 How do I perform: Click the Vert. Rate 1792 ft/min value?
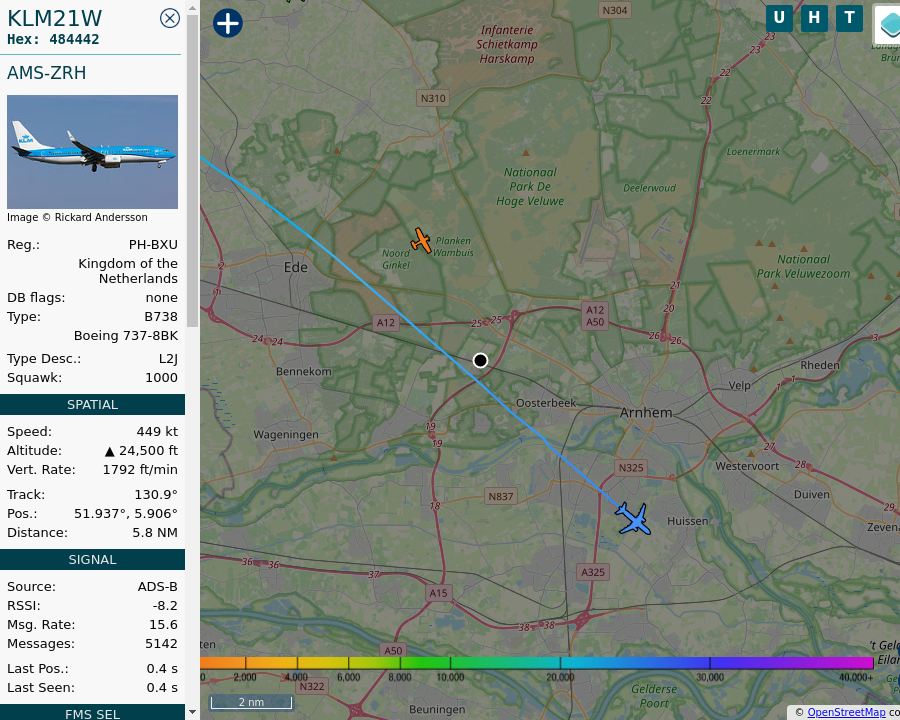(140, 470)
